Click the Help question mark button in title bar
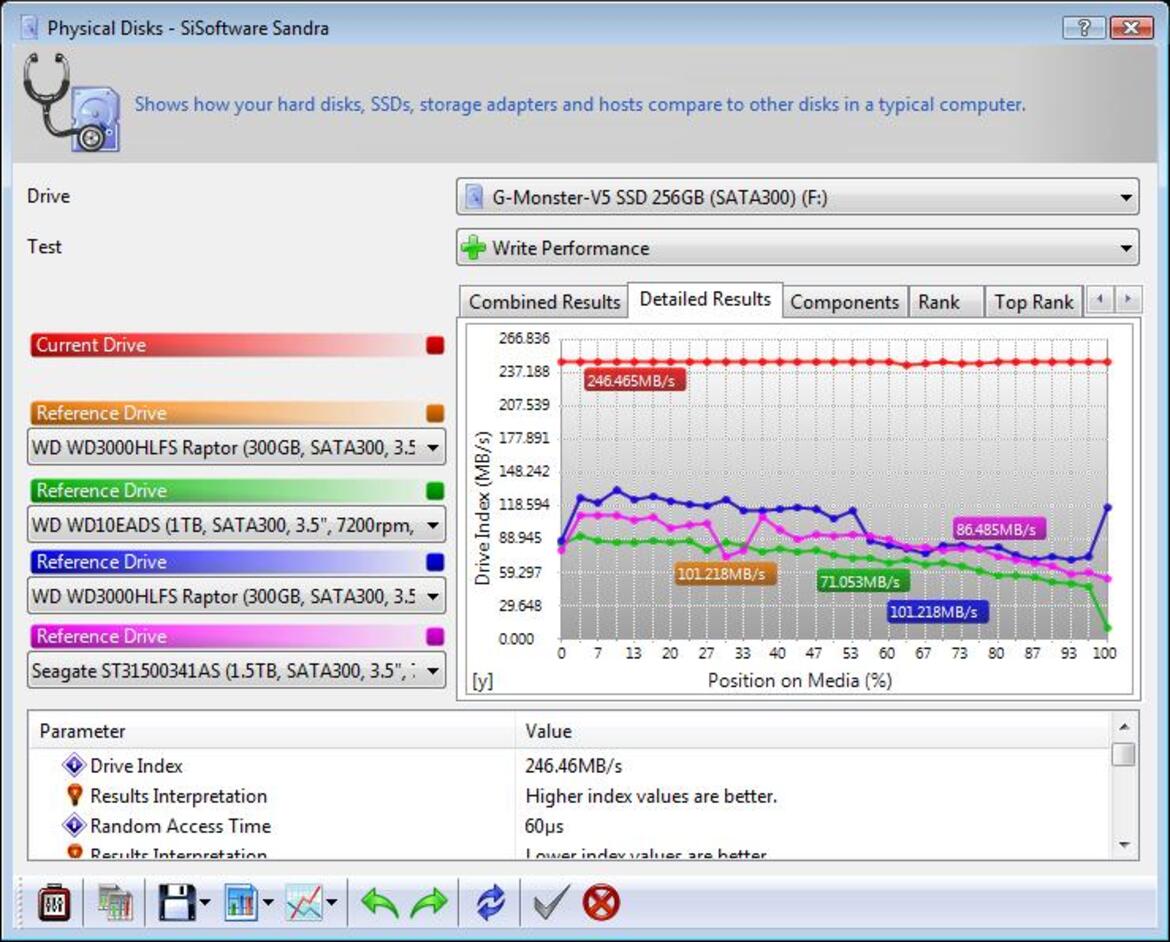 (1084, 28)
